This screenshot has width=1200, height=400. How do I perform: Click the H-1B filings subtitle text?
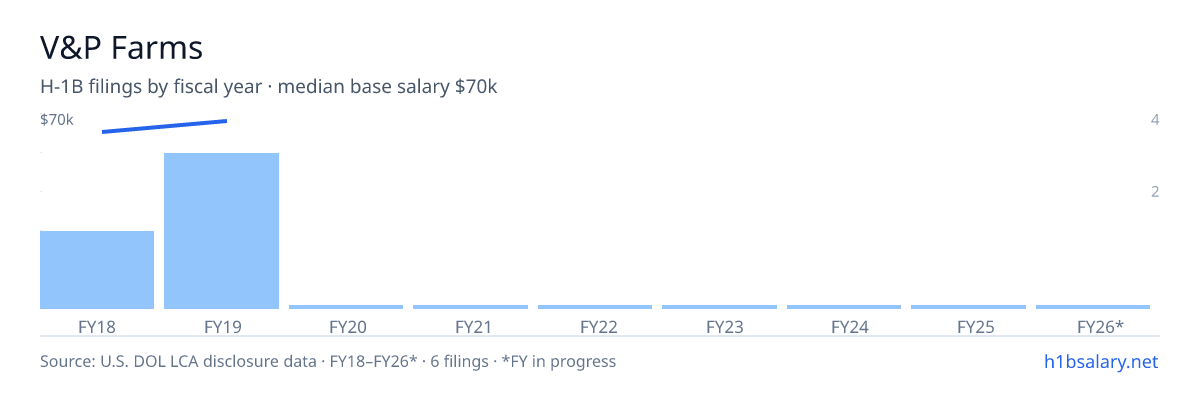(x=269, y=87)
